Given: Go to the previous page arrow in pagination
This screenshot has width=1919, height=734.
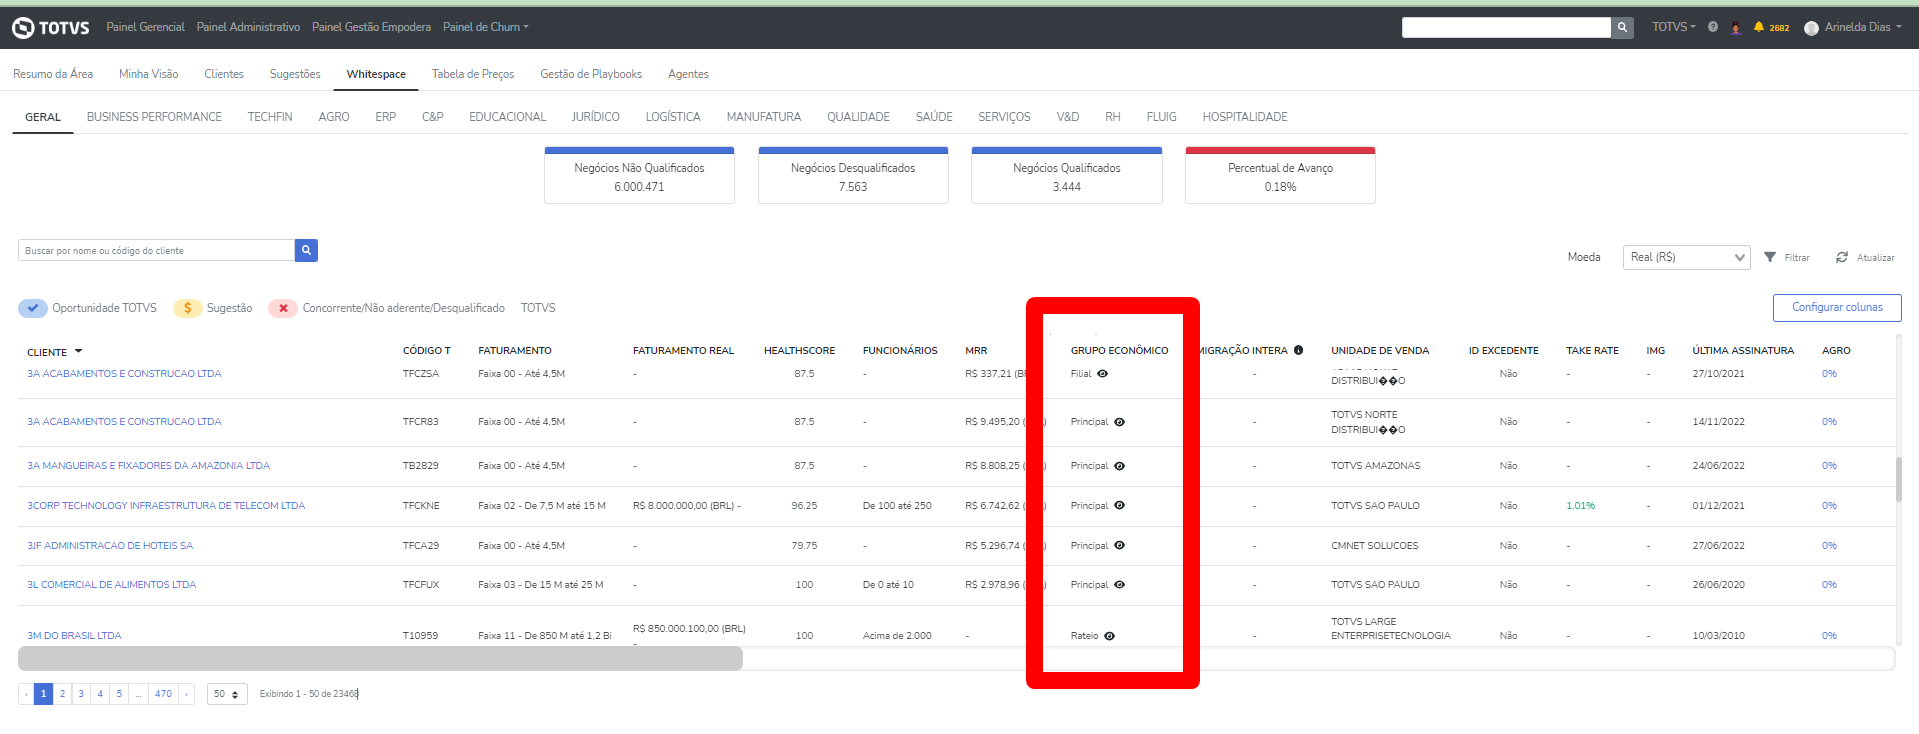Looking at the screenshot, I should pyautogui.click(x=26, y=694).
